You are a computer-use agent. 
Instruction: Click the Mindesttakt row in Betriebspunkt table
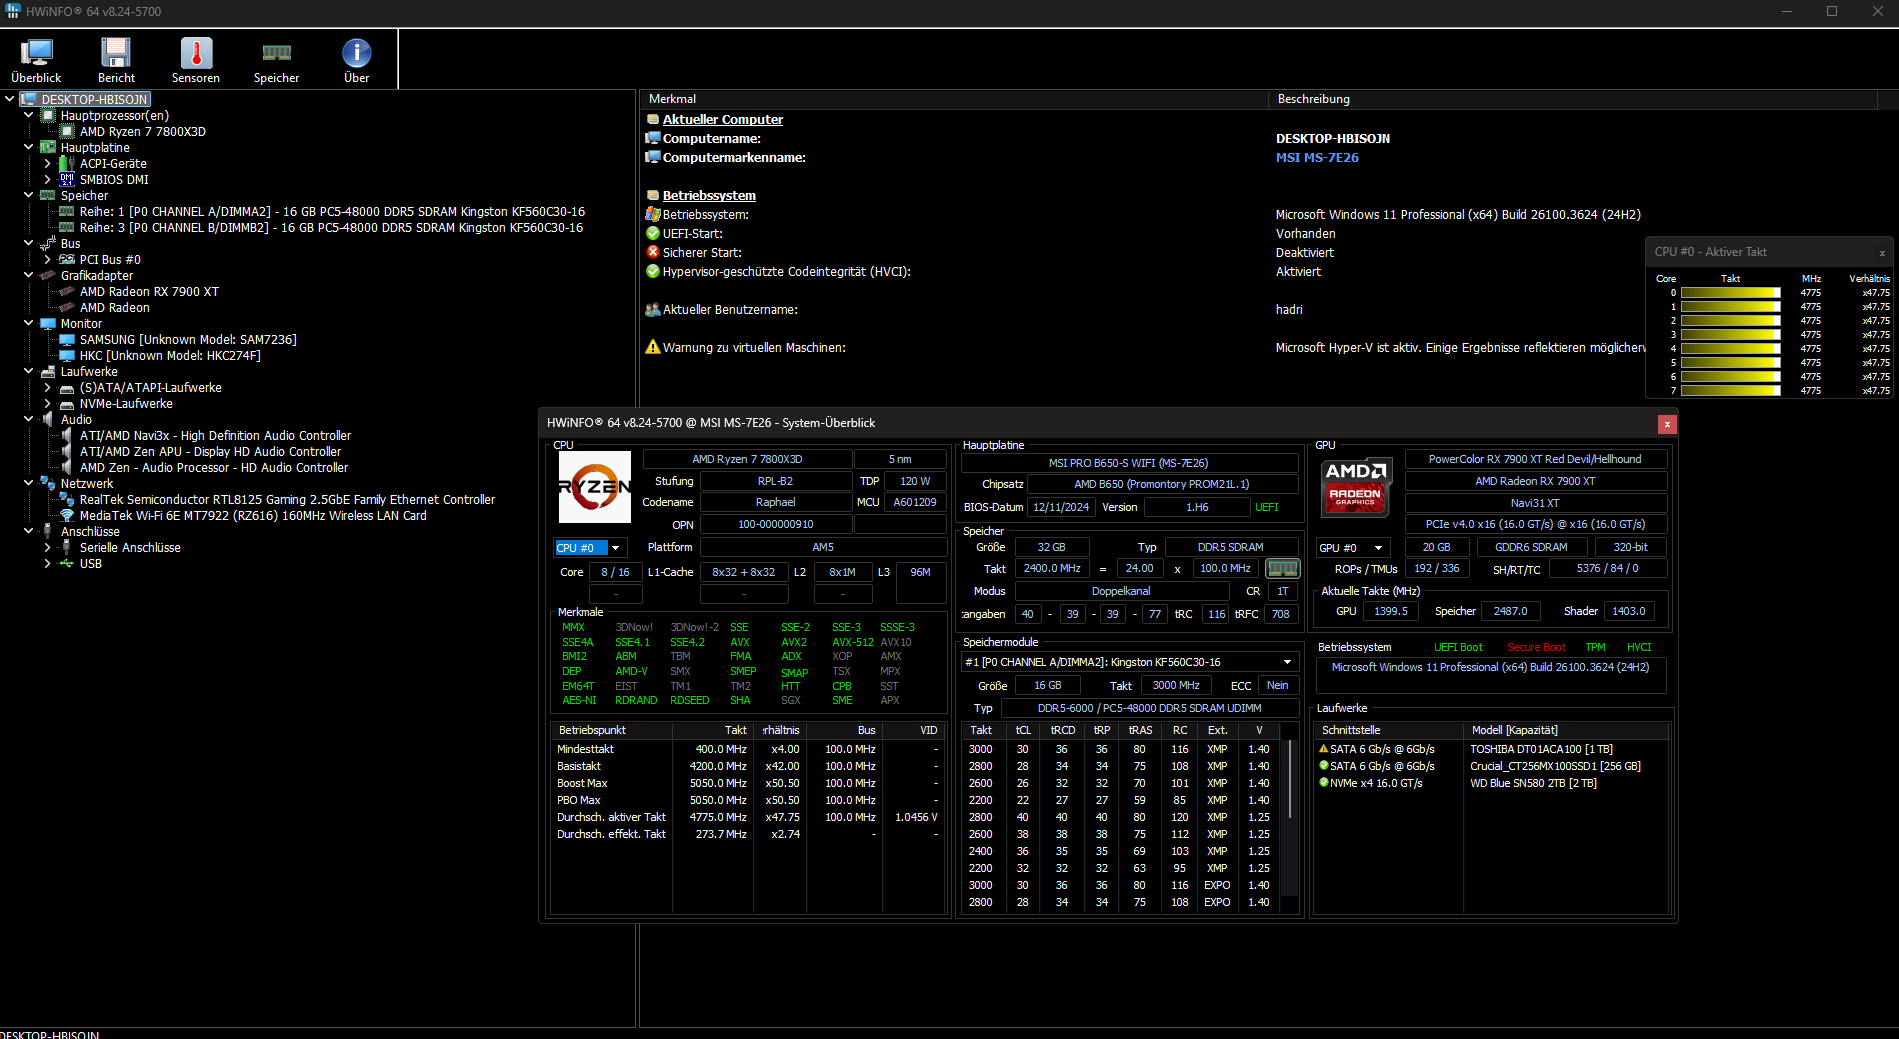point(747,749)
